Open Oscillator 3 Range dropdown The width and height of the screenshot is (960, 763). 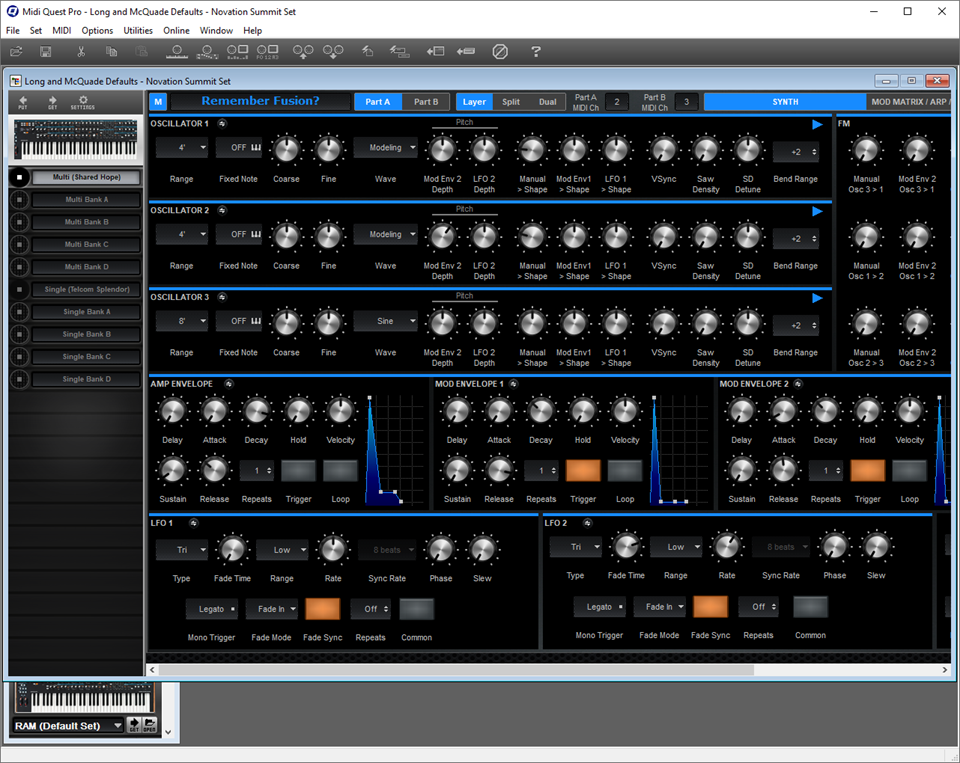[x=181, y=321]
